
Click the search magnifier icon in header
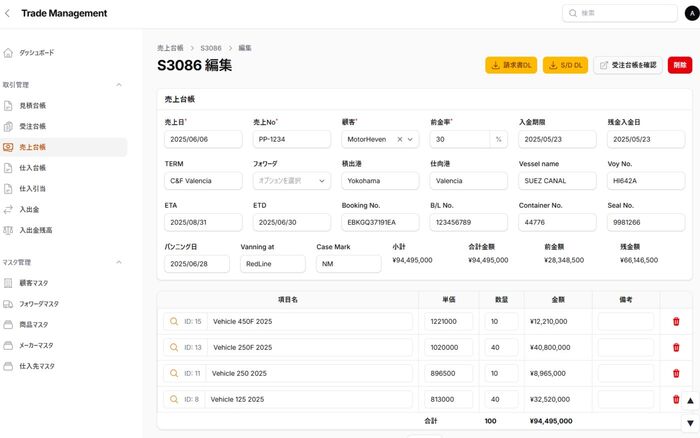coord(573,13)
